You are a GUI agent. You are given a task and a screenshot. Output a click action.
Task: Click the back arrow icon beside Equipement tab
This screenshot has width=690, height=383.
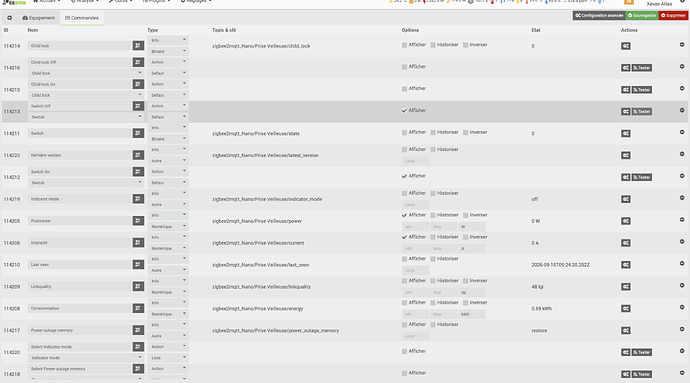[x=9, y=18]
